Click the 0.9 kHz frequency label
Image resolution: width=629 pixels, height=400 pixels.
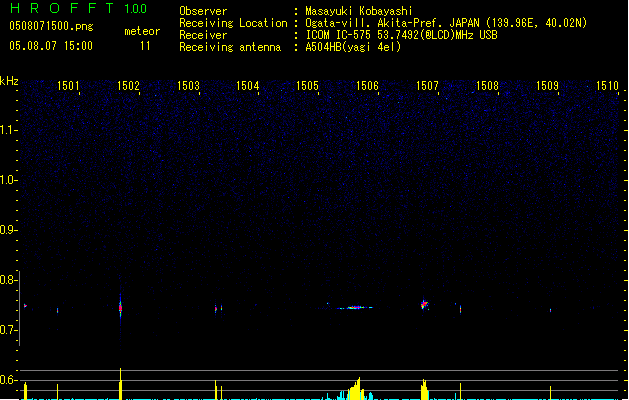point(8,230)
